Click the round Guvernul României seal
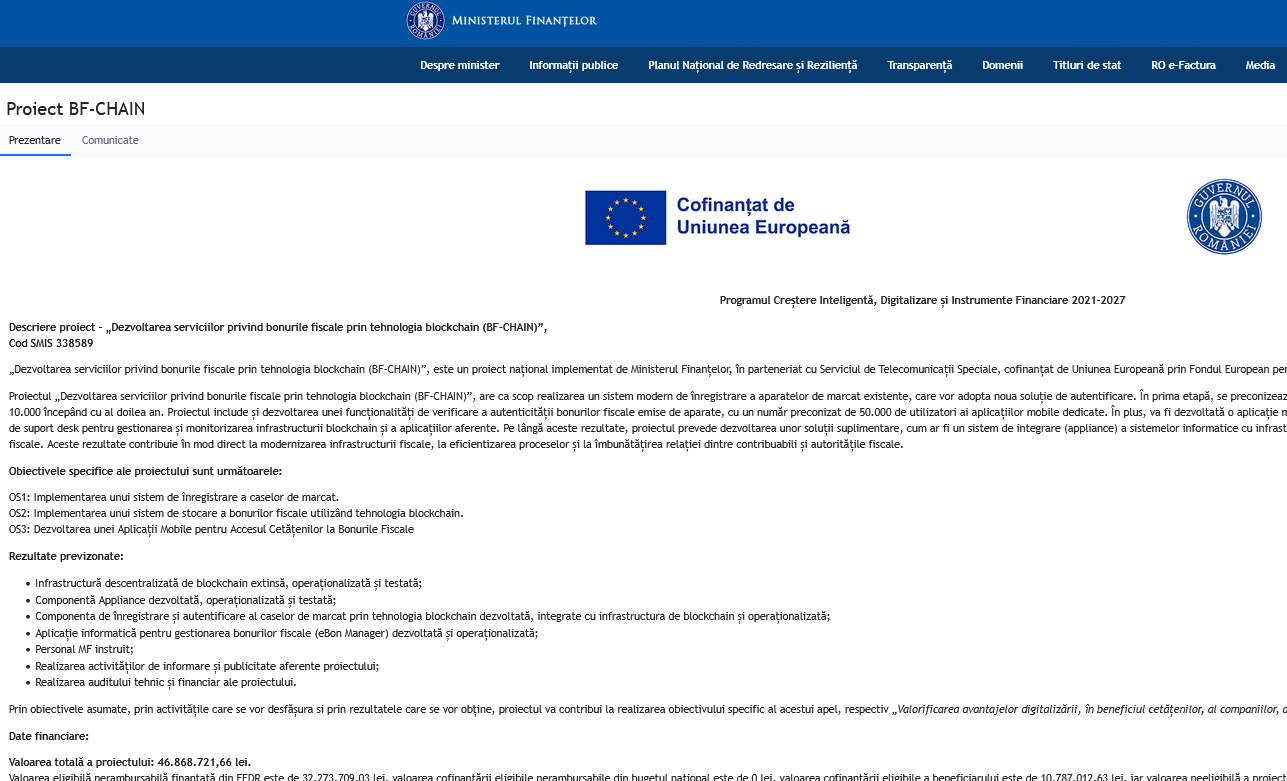 tap(1223, 217)
